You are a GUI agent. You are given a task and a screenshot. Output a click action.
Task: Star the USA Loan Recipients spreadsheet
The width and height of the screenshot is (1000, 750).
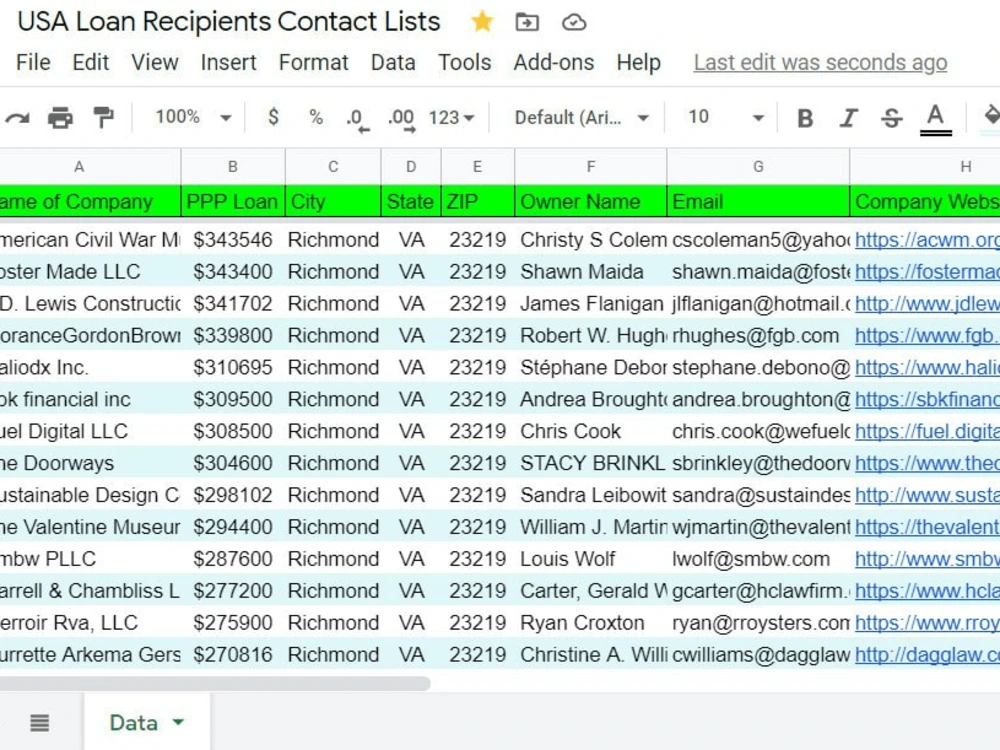482,21
